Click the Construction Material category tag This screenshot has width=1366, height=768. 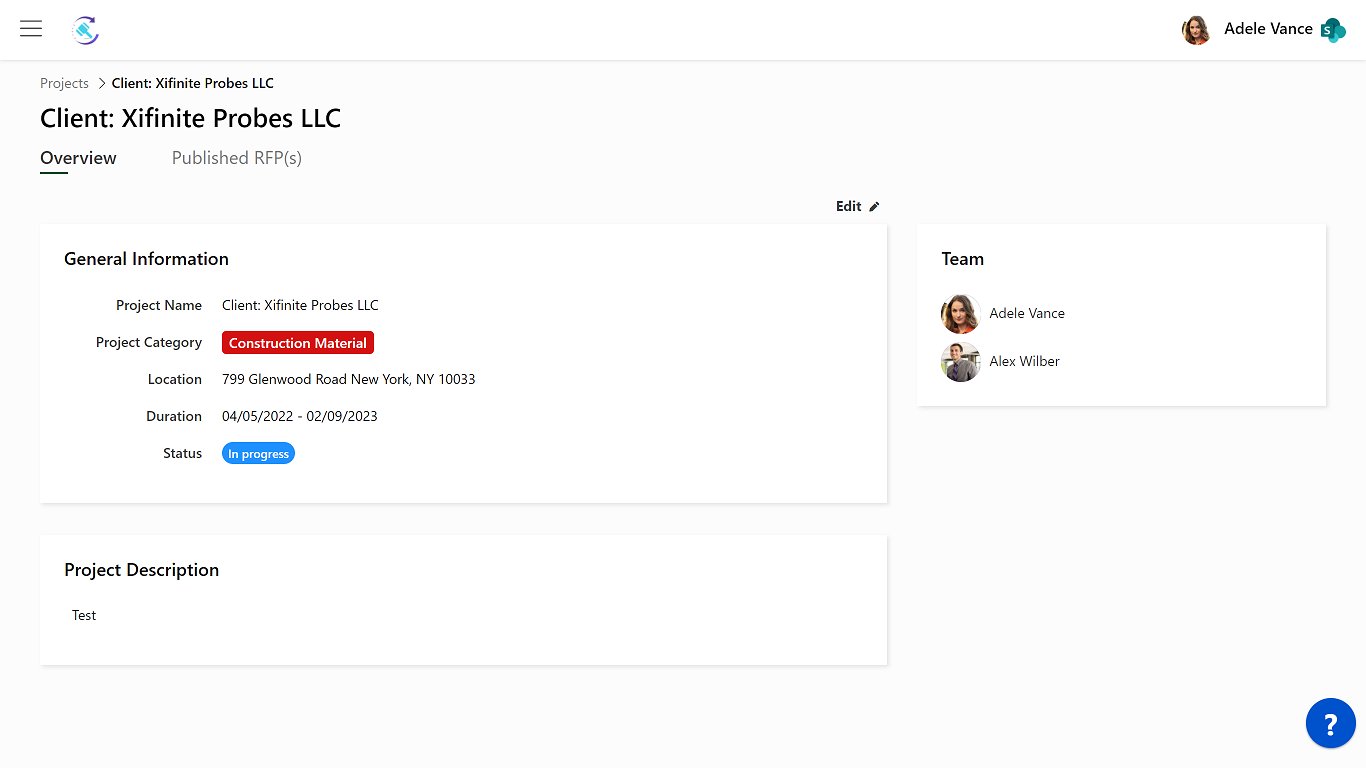coord(298,343)
